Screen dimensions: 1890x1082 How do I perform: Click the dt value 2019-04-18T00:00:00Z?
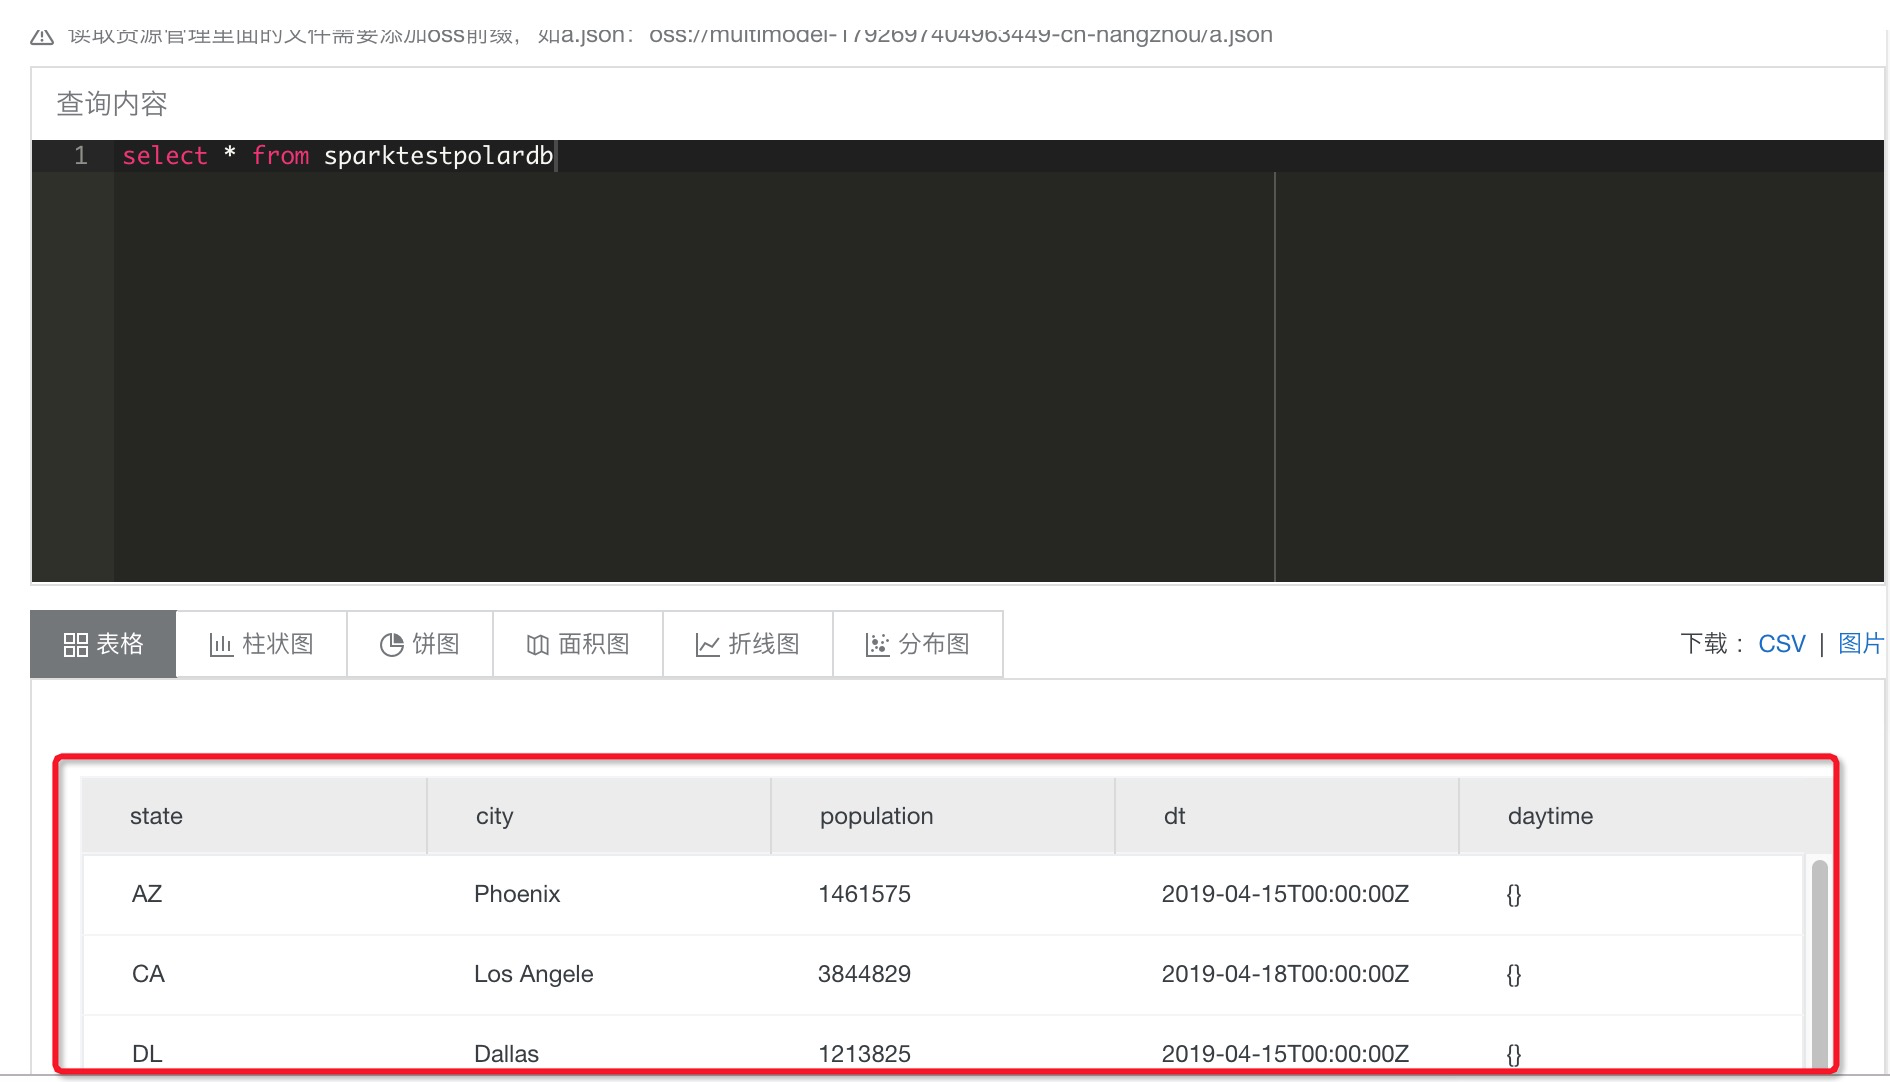(x=1286, y=974)
